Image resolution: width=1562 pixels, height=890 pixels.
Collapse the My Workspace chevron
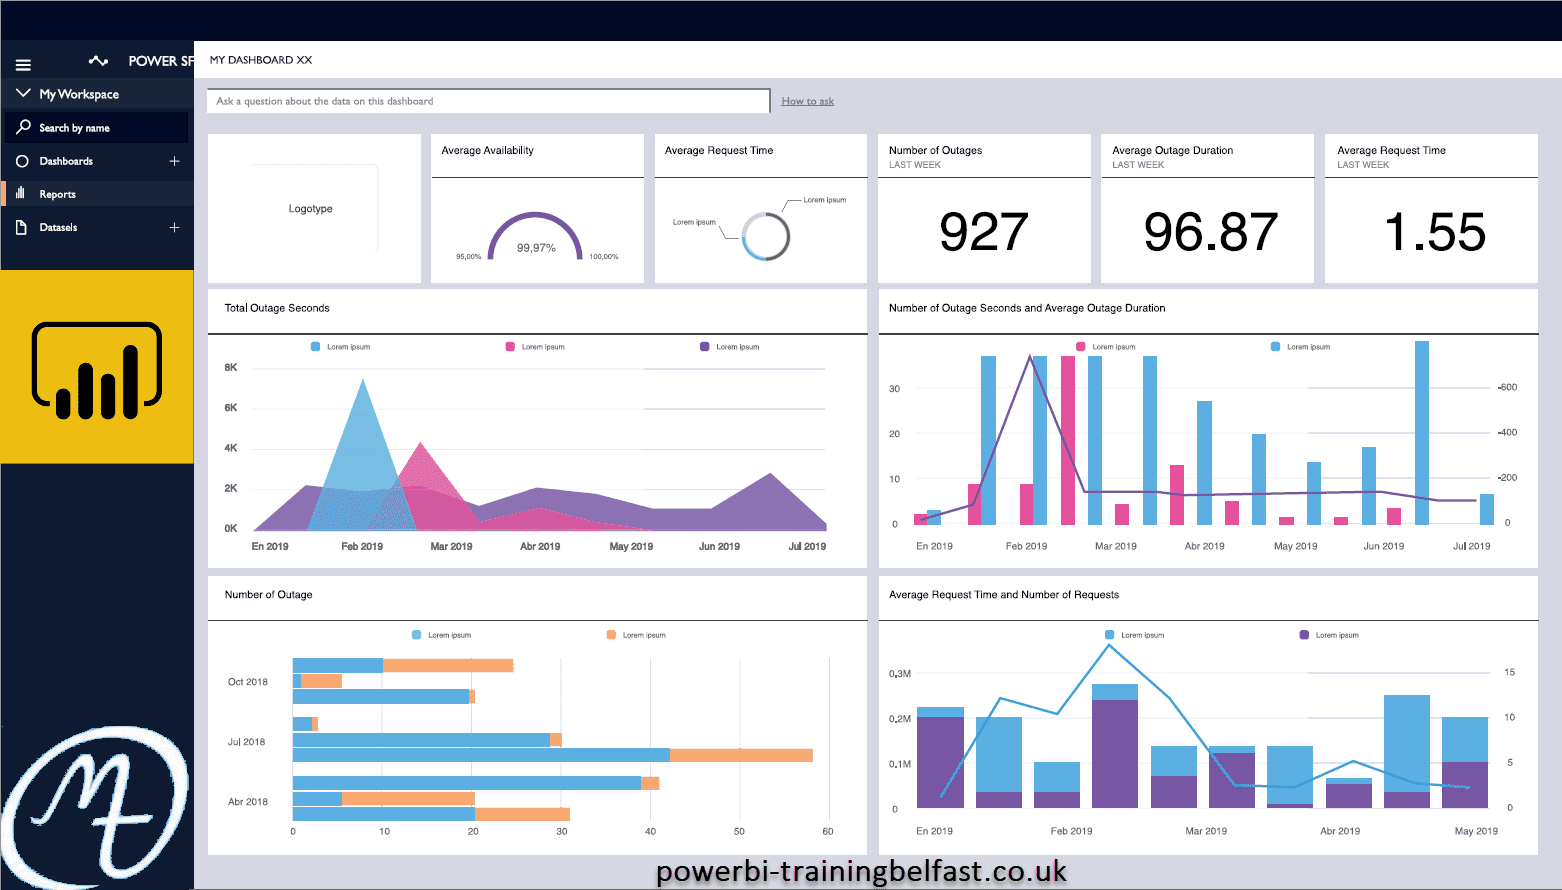pos(23,93)
